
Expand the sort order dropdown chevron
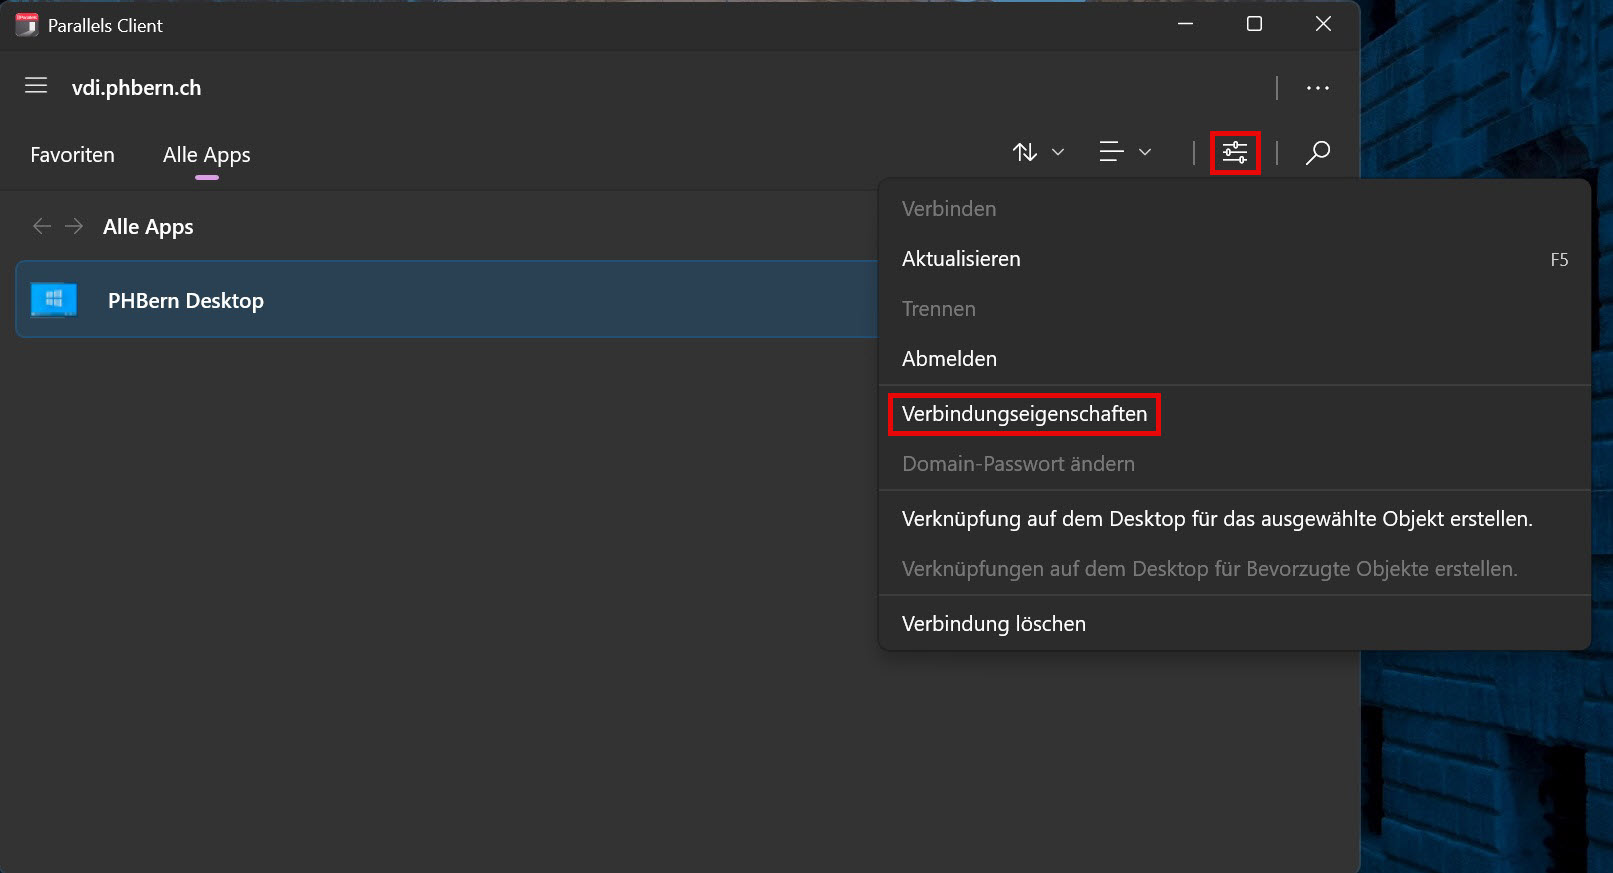(x=1058, y=152)
